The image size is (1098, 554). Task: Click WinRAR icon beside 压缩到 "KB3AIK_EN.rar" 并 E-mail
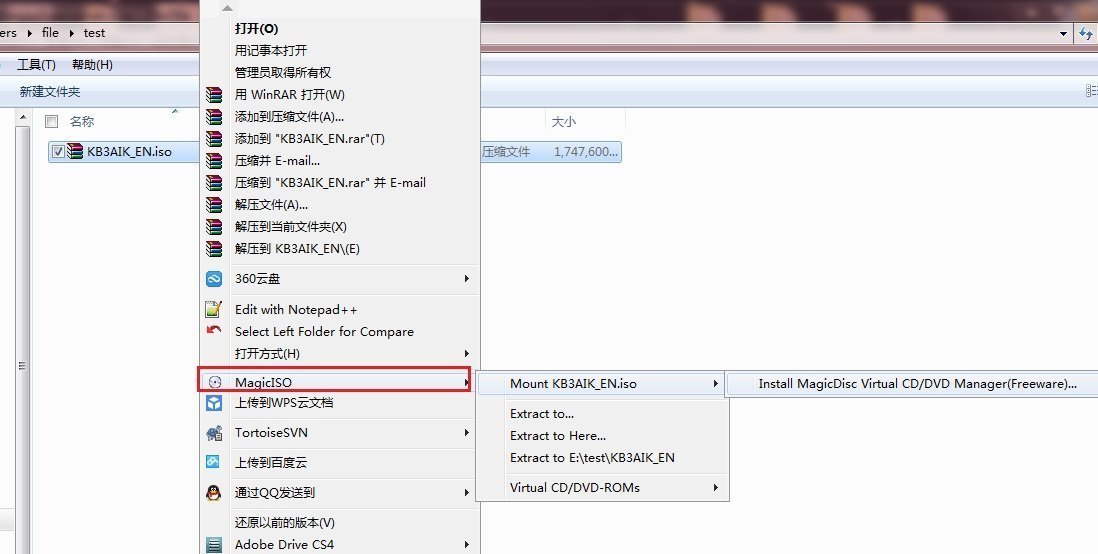click(x=214, y=183)
